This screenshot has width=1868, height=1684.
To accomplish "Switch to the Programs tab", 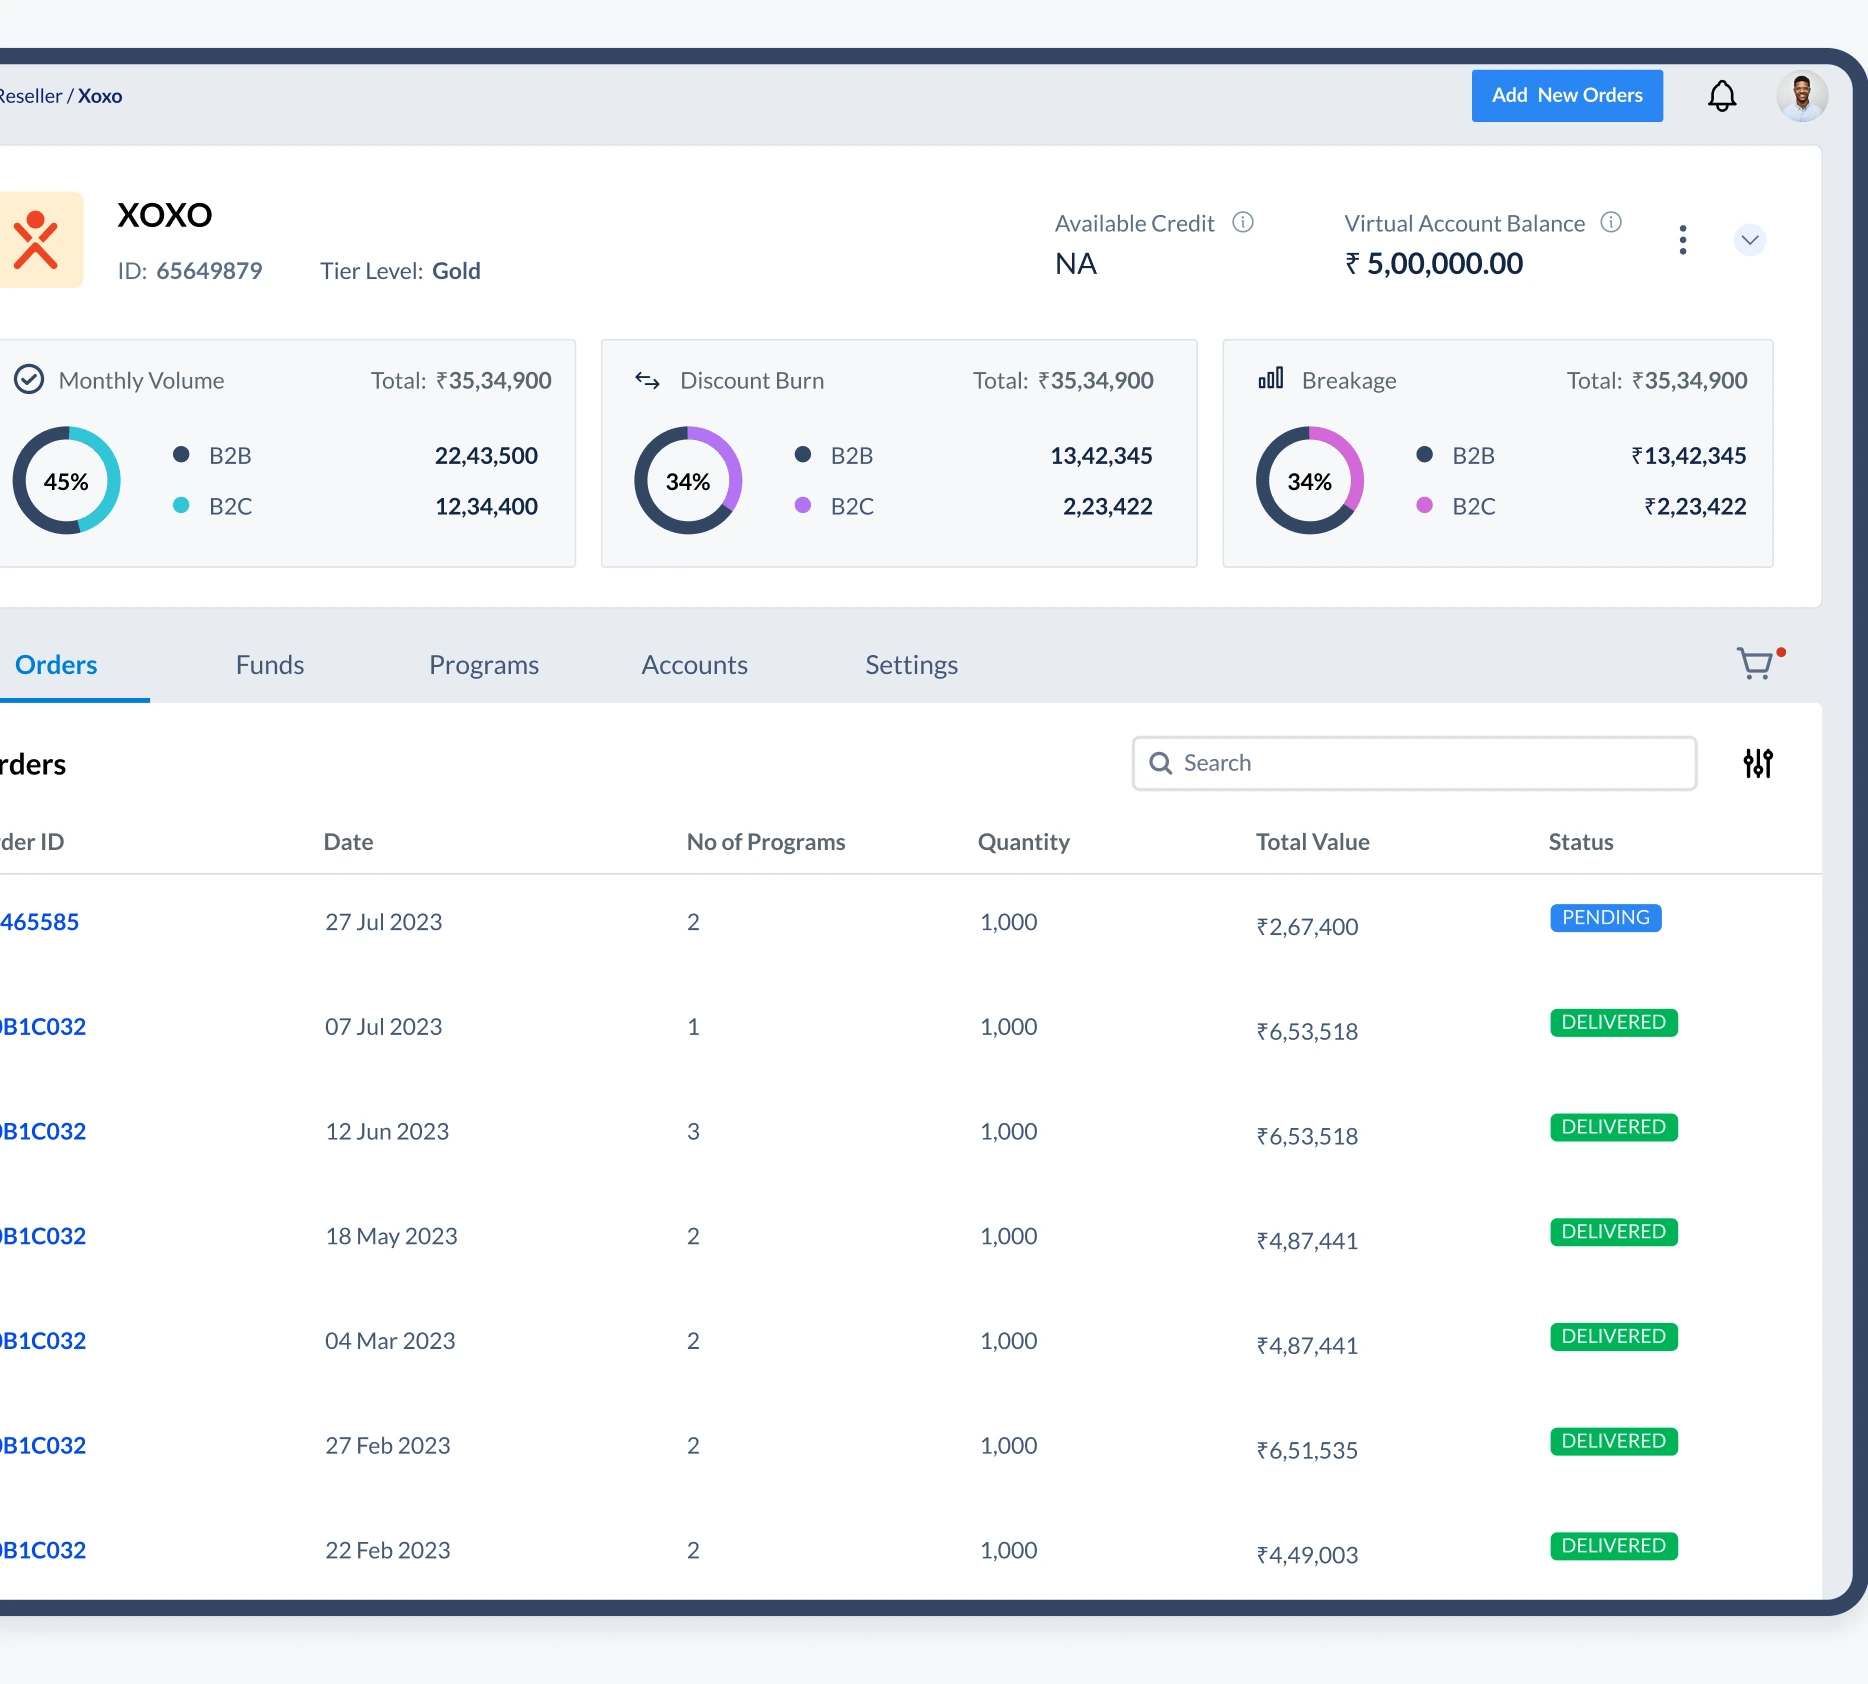I will pyautogui.click(x=484, y=665).
